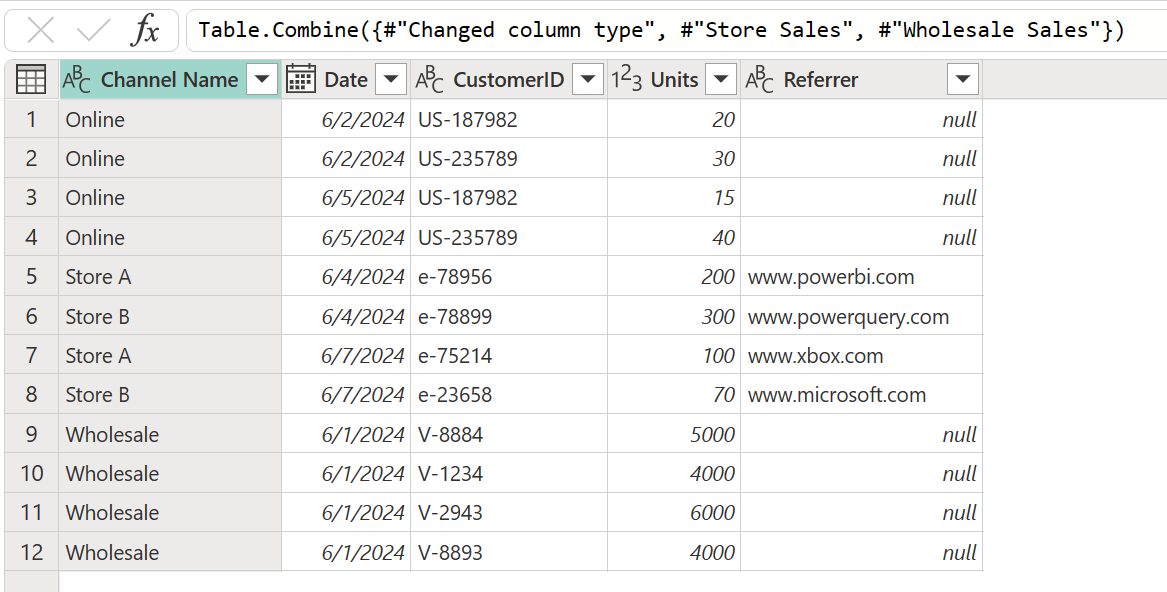Open the table options icon in the corner
This screenshot has height=592, width=1167.
30,79
